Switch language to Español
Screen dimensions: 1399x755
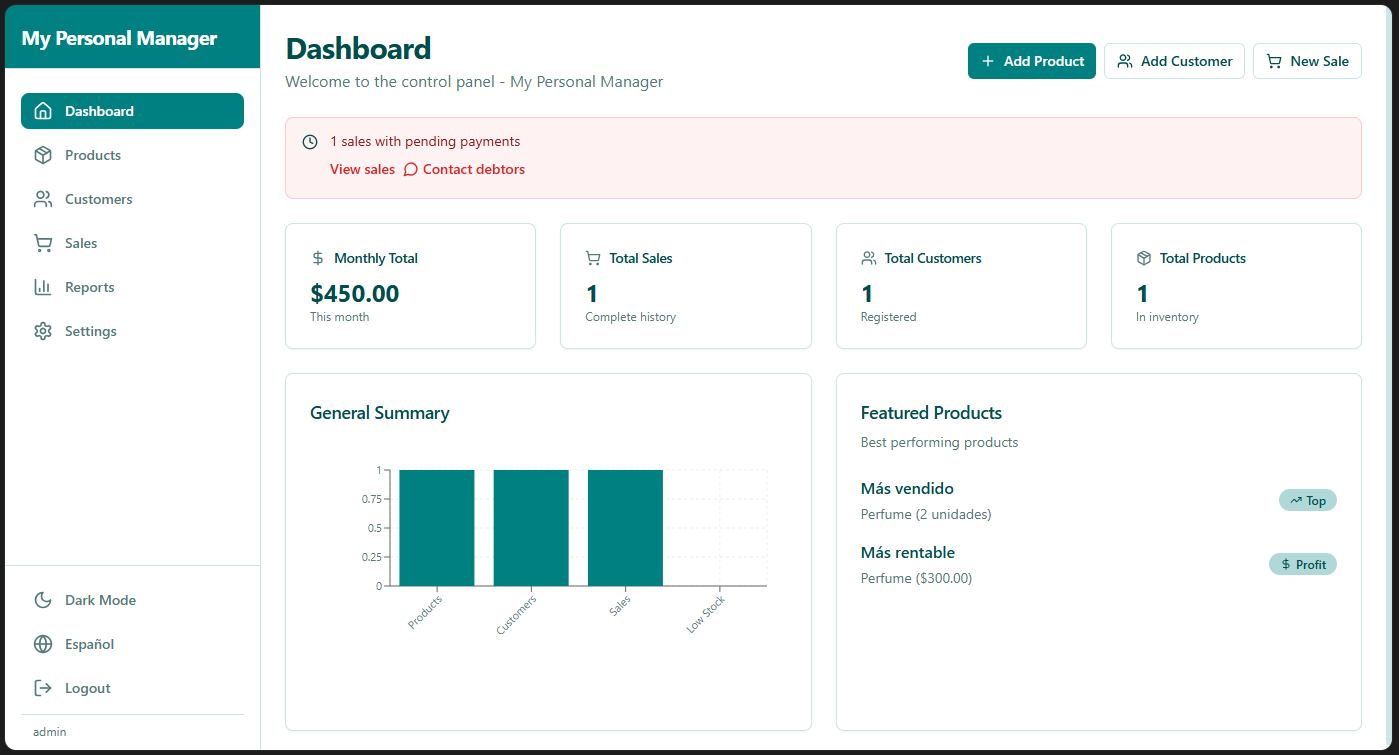pos(89,644)
